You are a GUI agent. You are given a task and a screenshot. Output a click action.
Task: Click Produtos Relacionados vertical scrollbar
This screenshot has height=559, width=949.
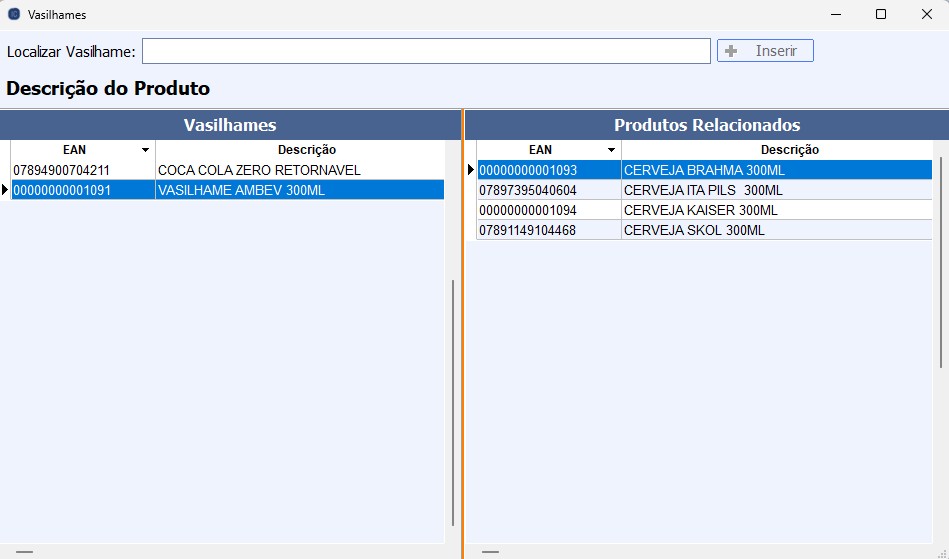tap(941, 261)
